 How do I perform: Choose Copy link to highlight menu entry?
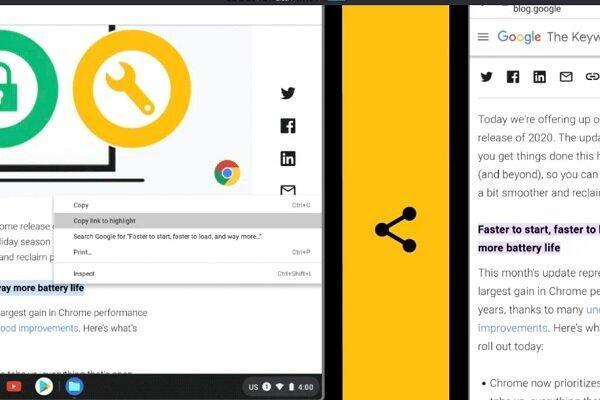[x=188, y=220]
